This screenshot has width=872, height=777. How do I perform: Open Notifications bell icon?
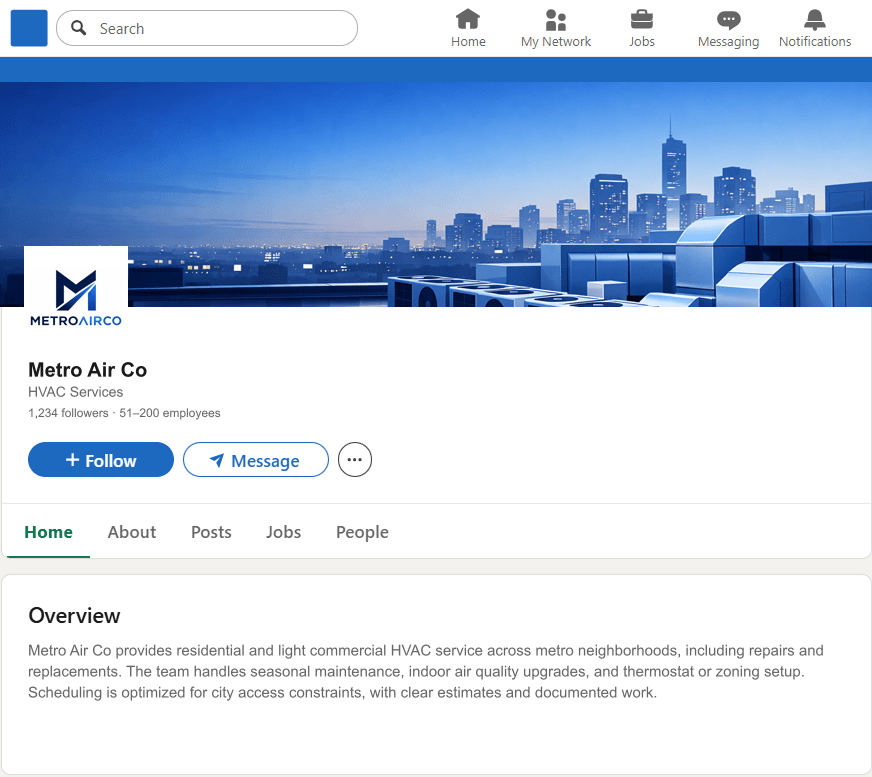tap(815, 20)
